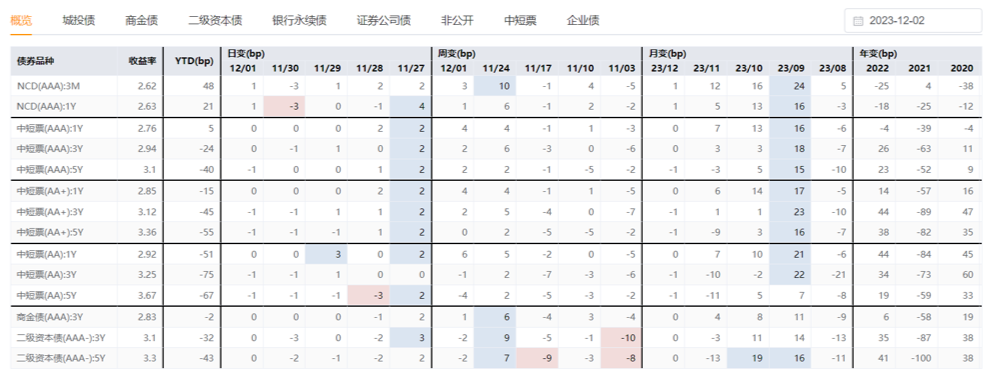995x380 pixels.
Task: Click the 债券品种 column header
Action: [36, 61]
